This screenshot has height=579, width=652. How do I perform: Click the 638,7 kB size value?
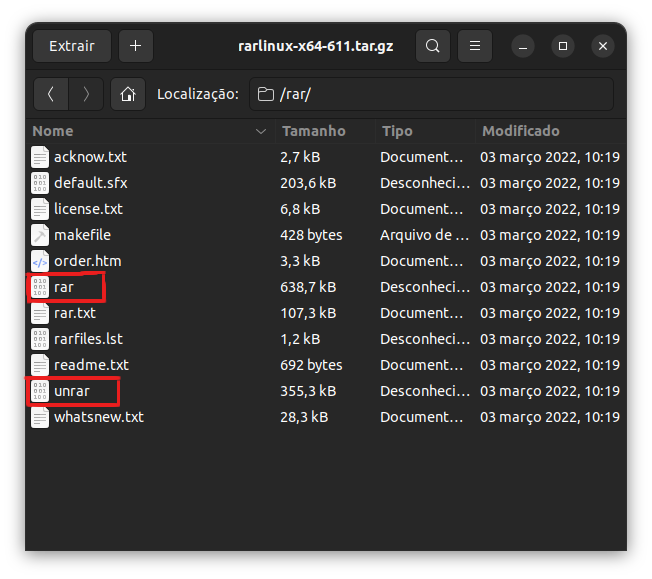[x=308, y=287]
